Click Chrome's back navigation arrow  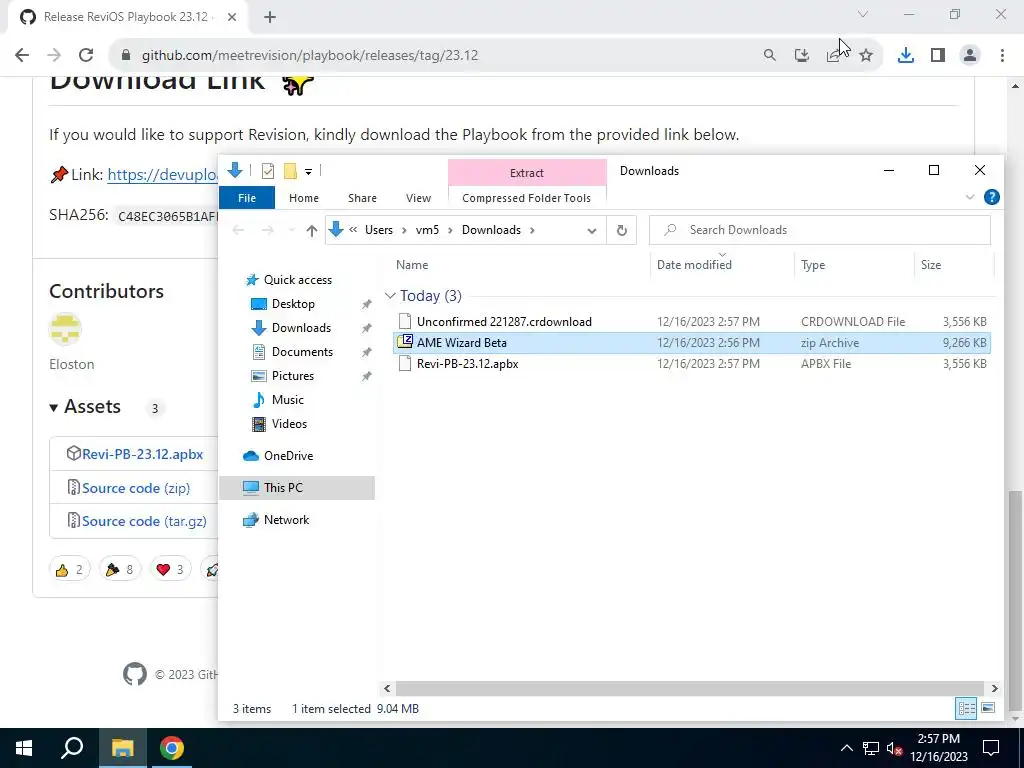pyautogui.click(x=22, y=56)
